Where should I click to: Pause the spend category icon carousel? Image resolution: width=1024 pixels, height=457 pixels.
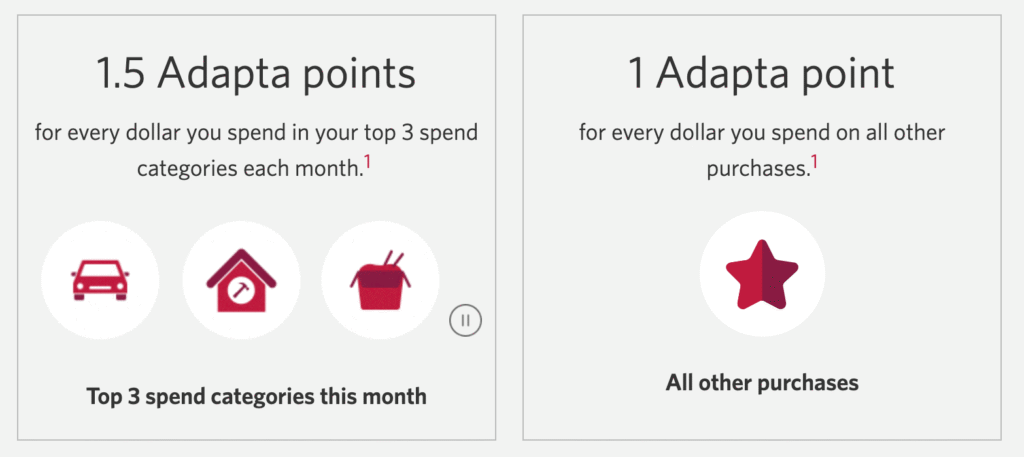pos(465,321)
